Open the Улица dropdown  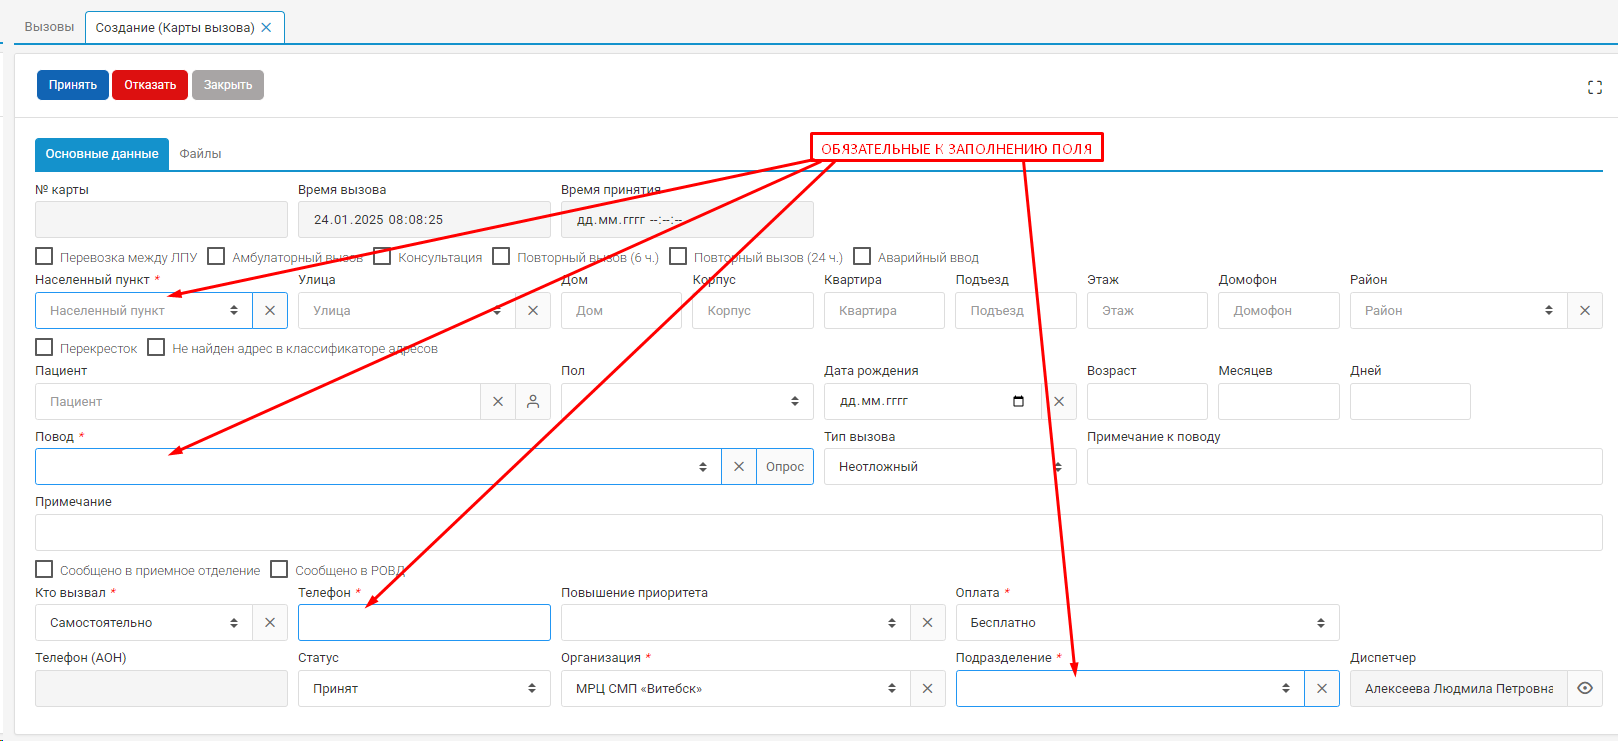407,311
